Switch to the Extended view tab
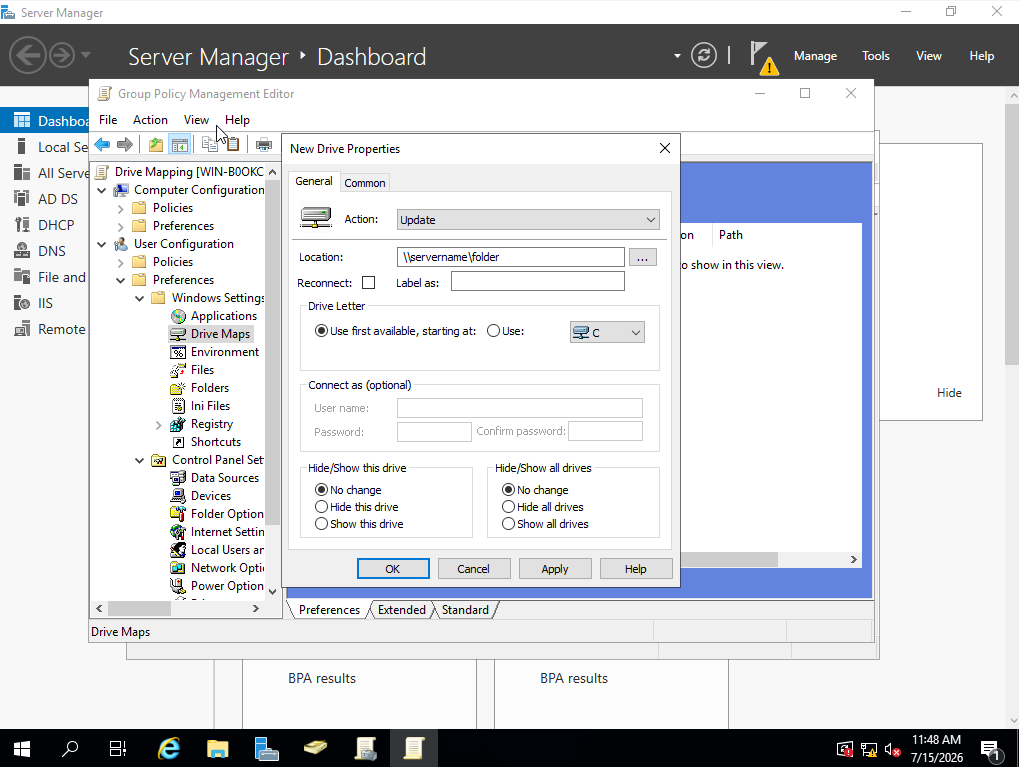Viewport: 1019px width, 767px height. click(402, 610)
